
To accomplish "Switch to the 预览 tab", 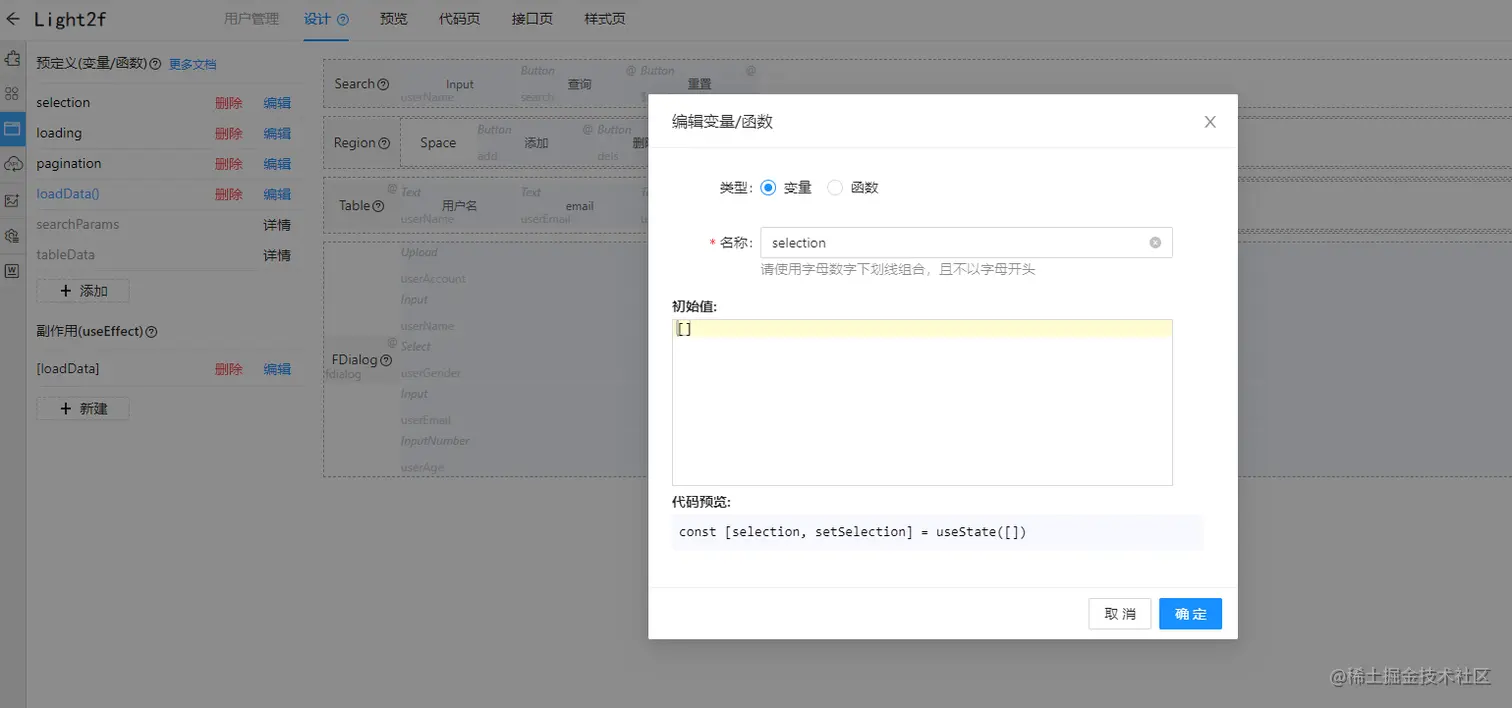I will [393, 18].
